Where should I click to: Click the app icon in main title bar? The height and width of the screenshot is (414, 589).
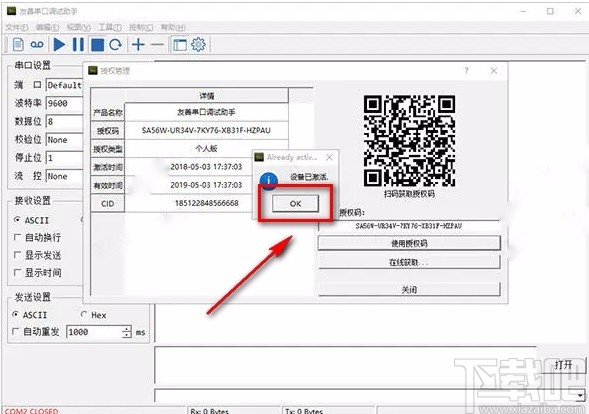pyautogui.click(x=11, y=11)
